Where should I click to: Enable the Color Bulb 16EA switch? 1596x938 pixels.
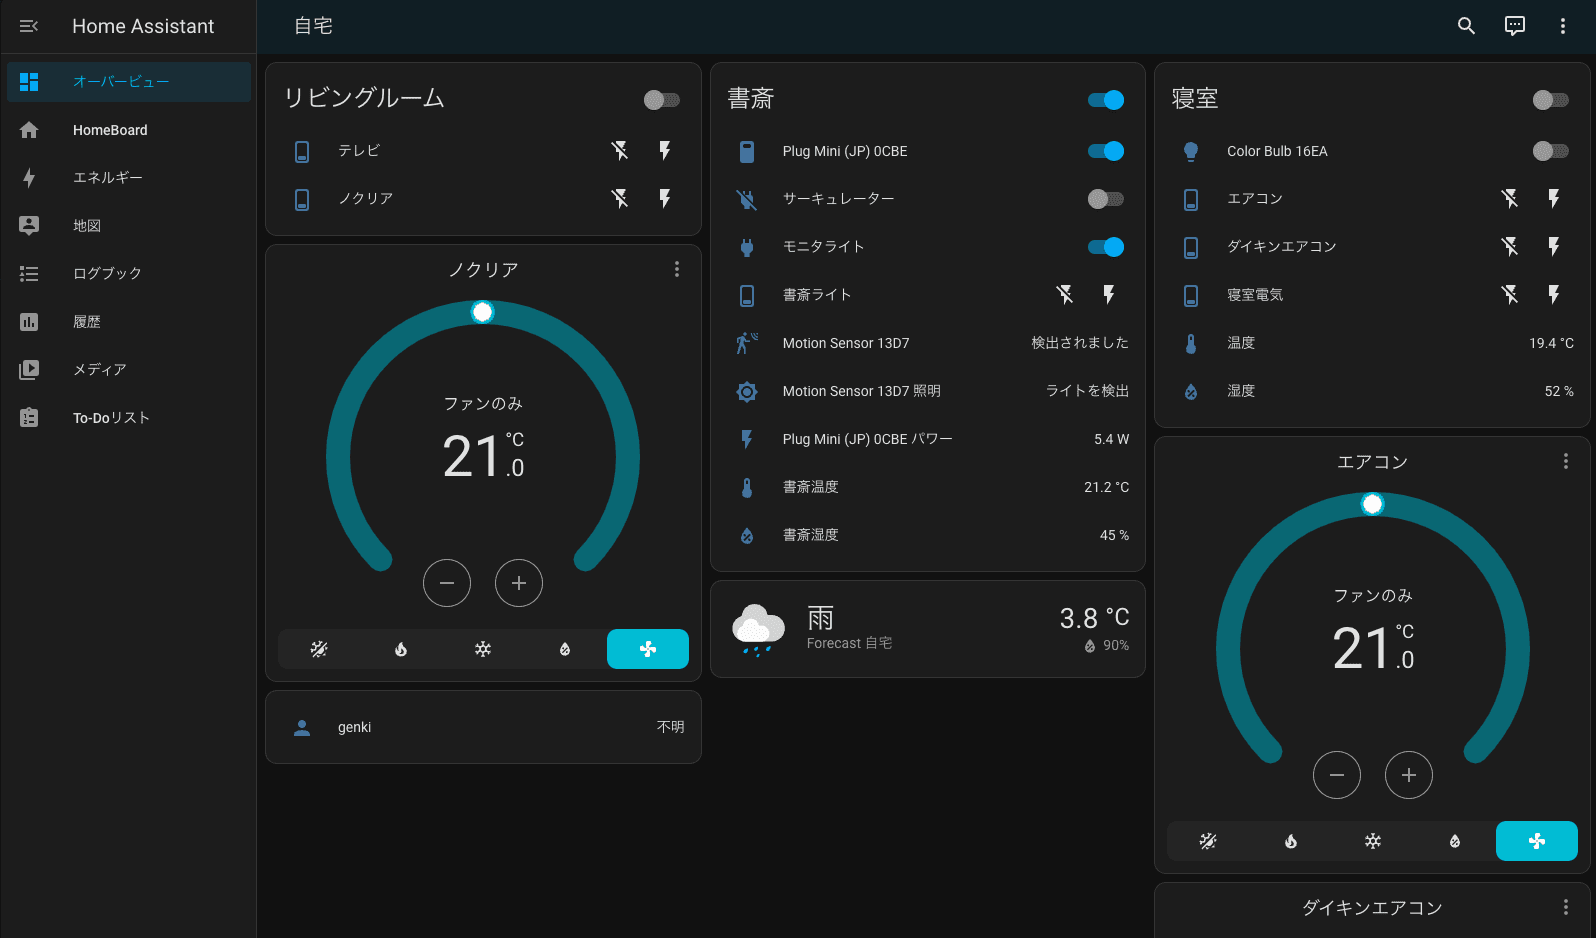tap(1549, 151)
